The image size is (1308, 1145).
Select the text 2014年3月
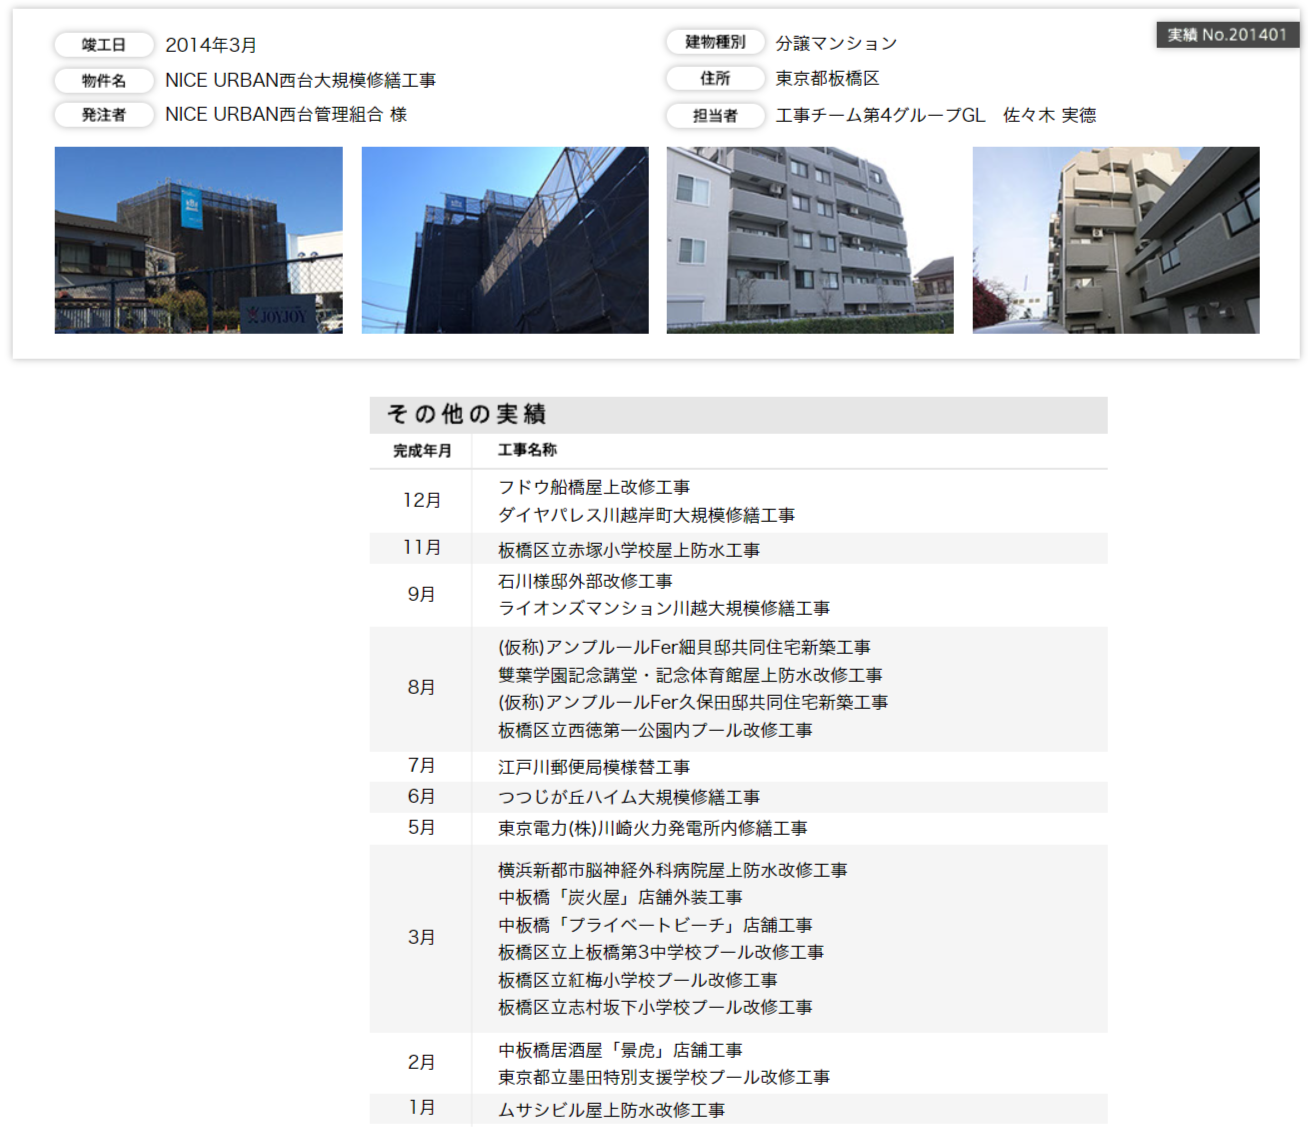(211, 45)
